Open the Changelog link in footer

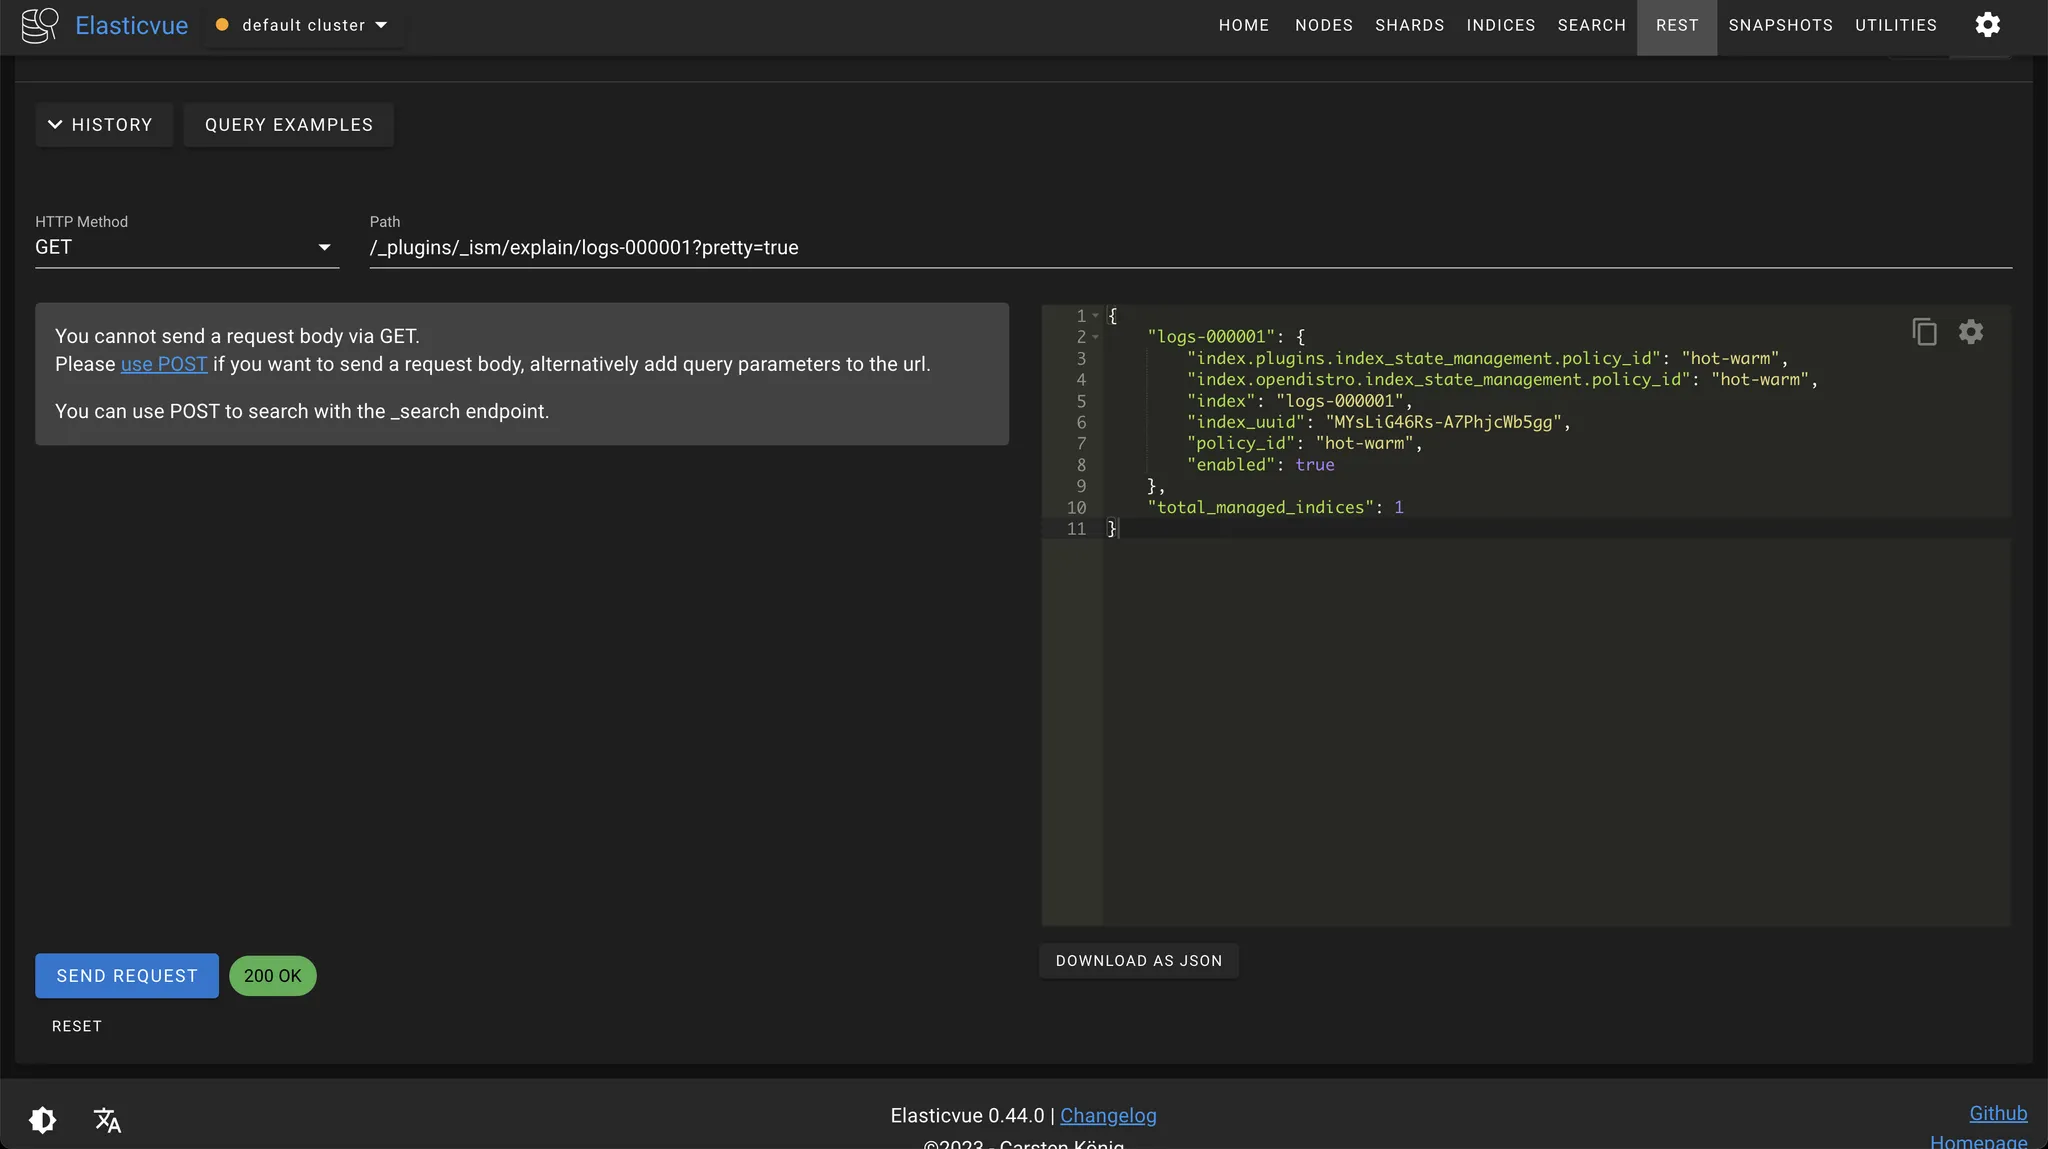tap(1108, 1115)
